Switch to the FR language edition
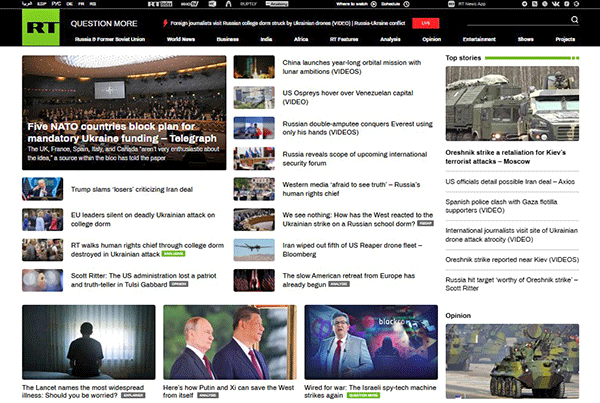Screen dimensions: 600x403 [81, 4]
